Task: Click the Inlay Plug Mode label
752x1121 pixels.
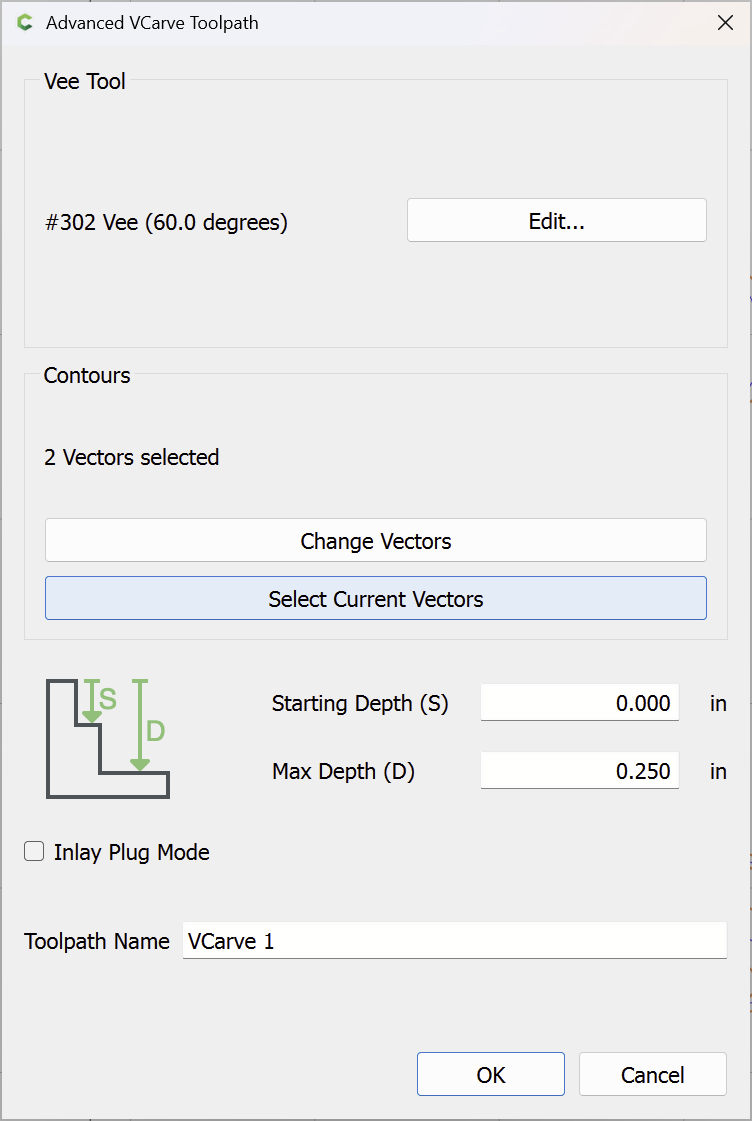Action: click(132, 852)
